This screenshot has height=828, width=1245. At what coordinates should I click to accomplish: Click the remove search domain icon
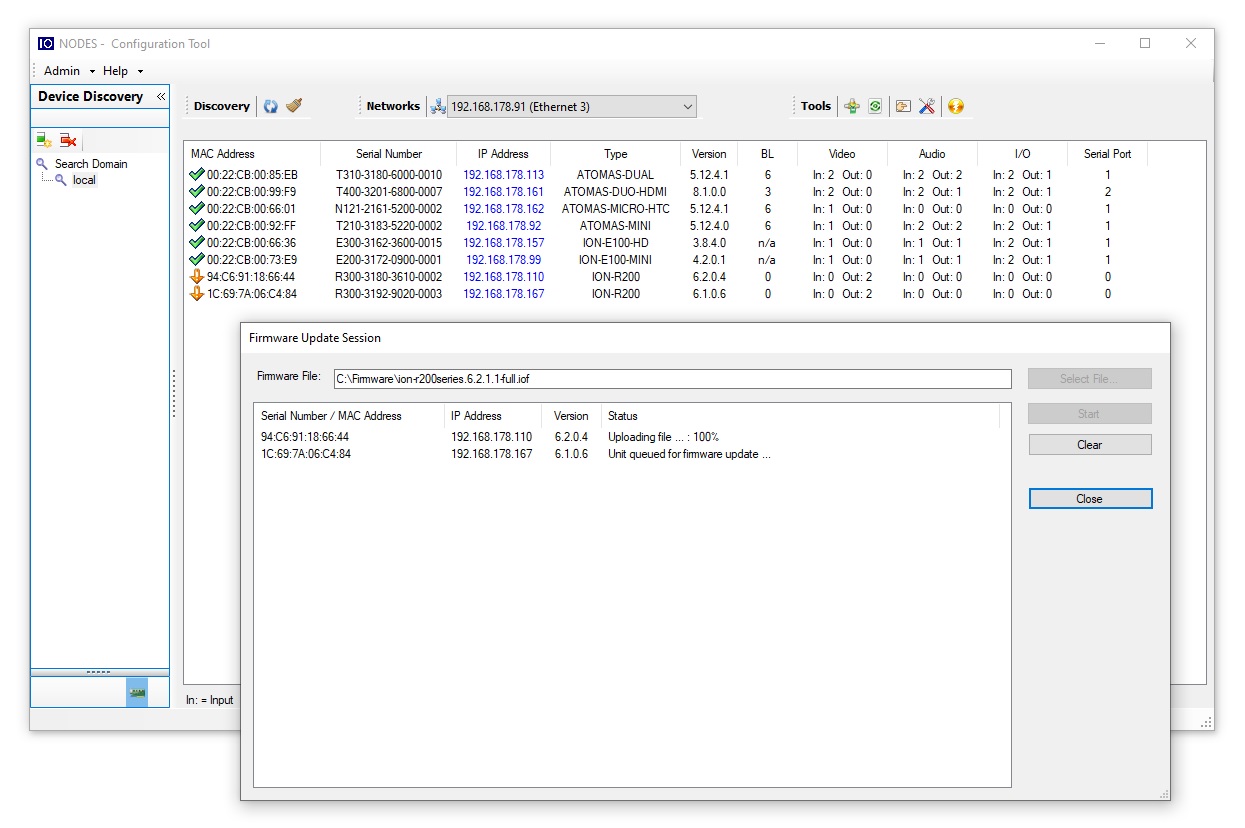68,140
